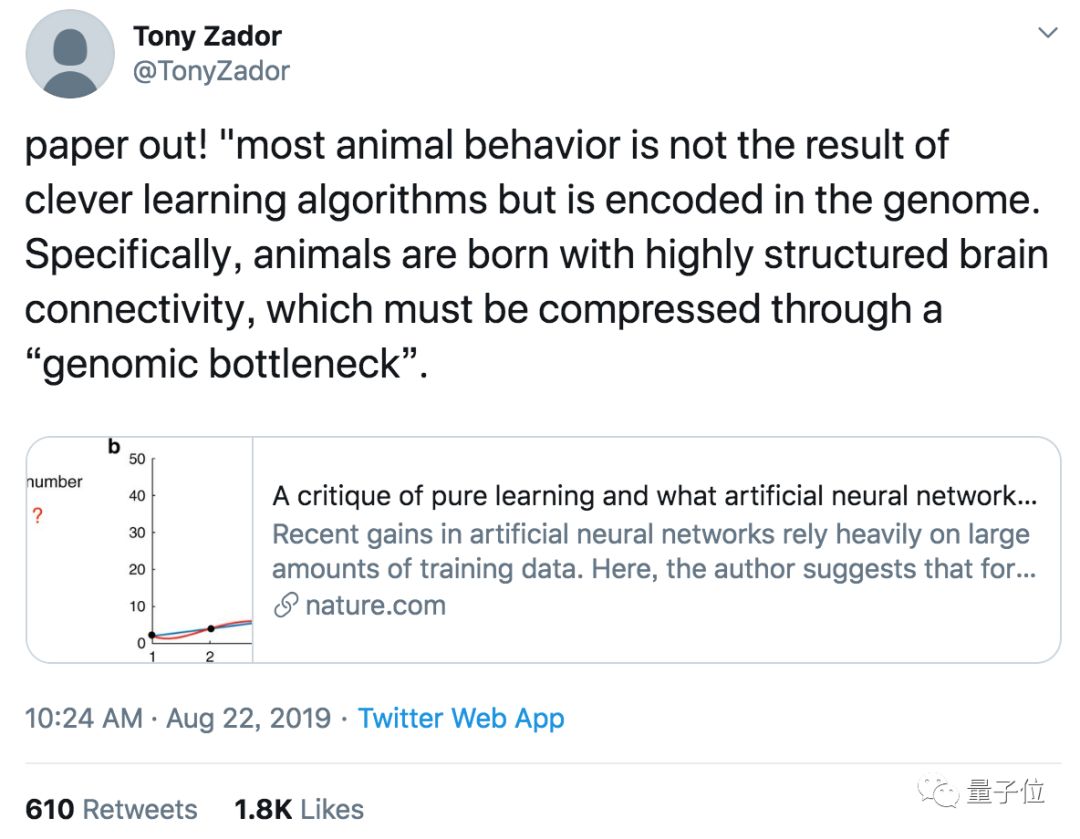
Task: Open article title 'A critique of pure learning'
Action: pos(654,496)
